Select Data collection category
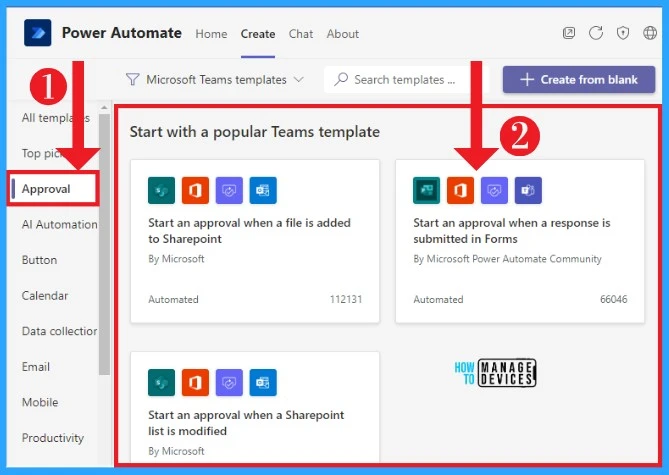 (59, 331)
